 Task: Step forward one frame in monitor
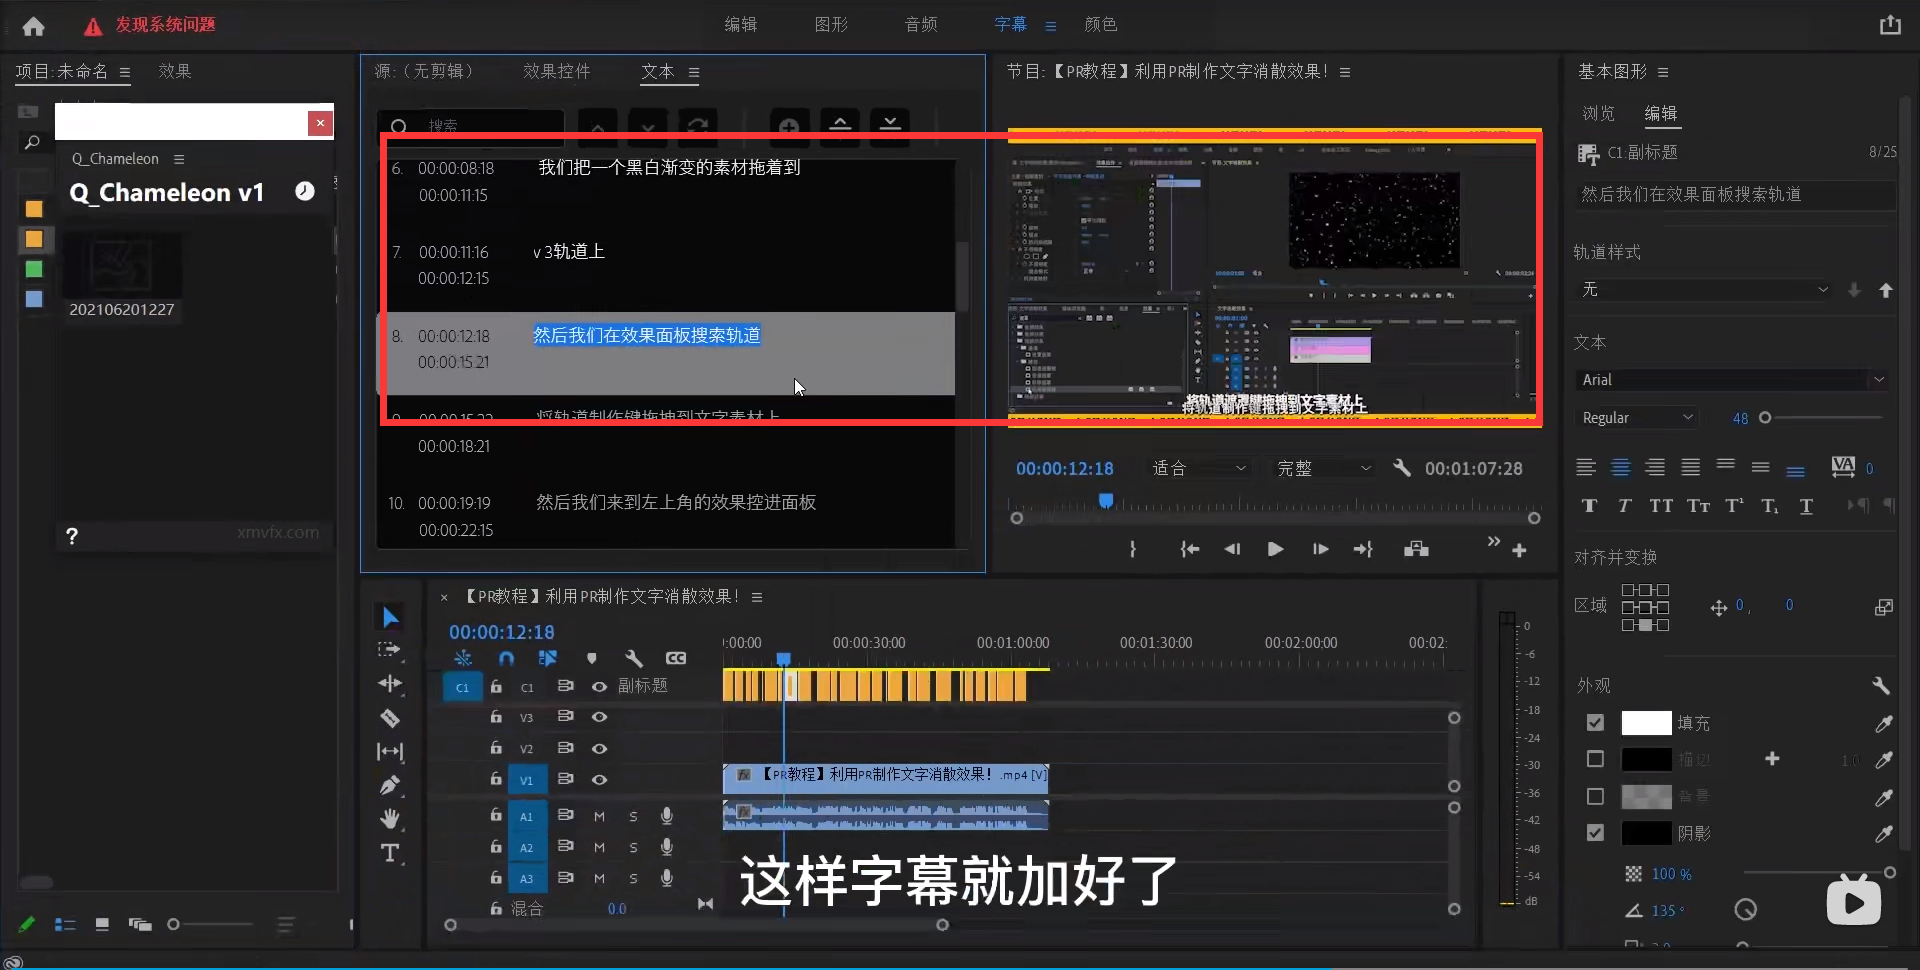pos(1320,549)
